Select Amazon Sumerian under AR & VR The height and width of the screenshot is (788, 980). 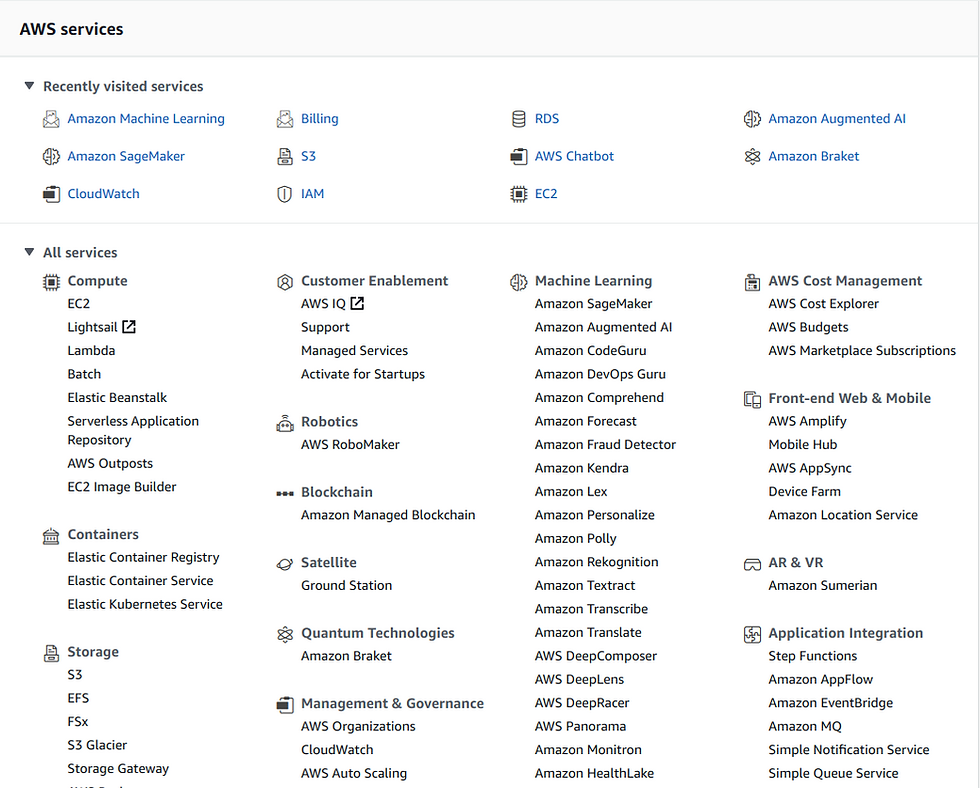(823, 586)
